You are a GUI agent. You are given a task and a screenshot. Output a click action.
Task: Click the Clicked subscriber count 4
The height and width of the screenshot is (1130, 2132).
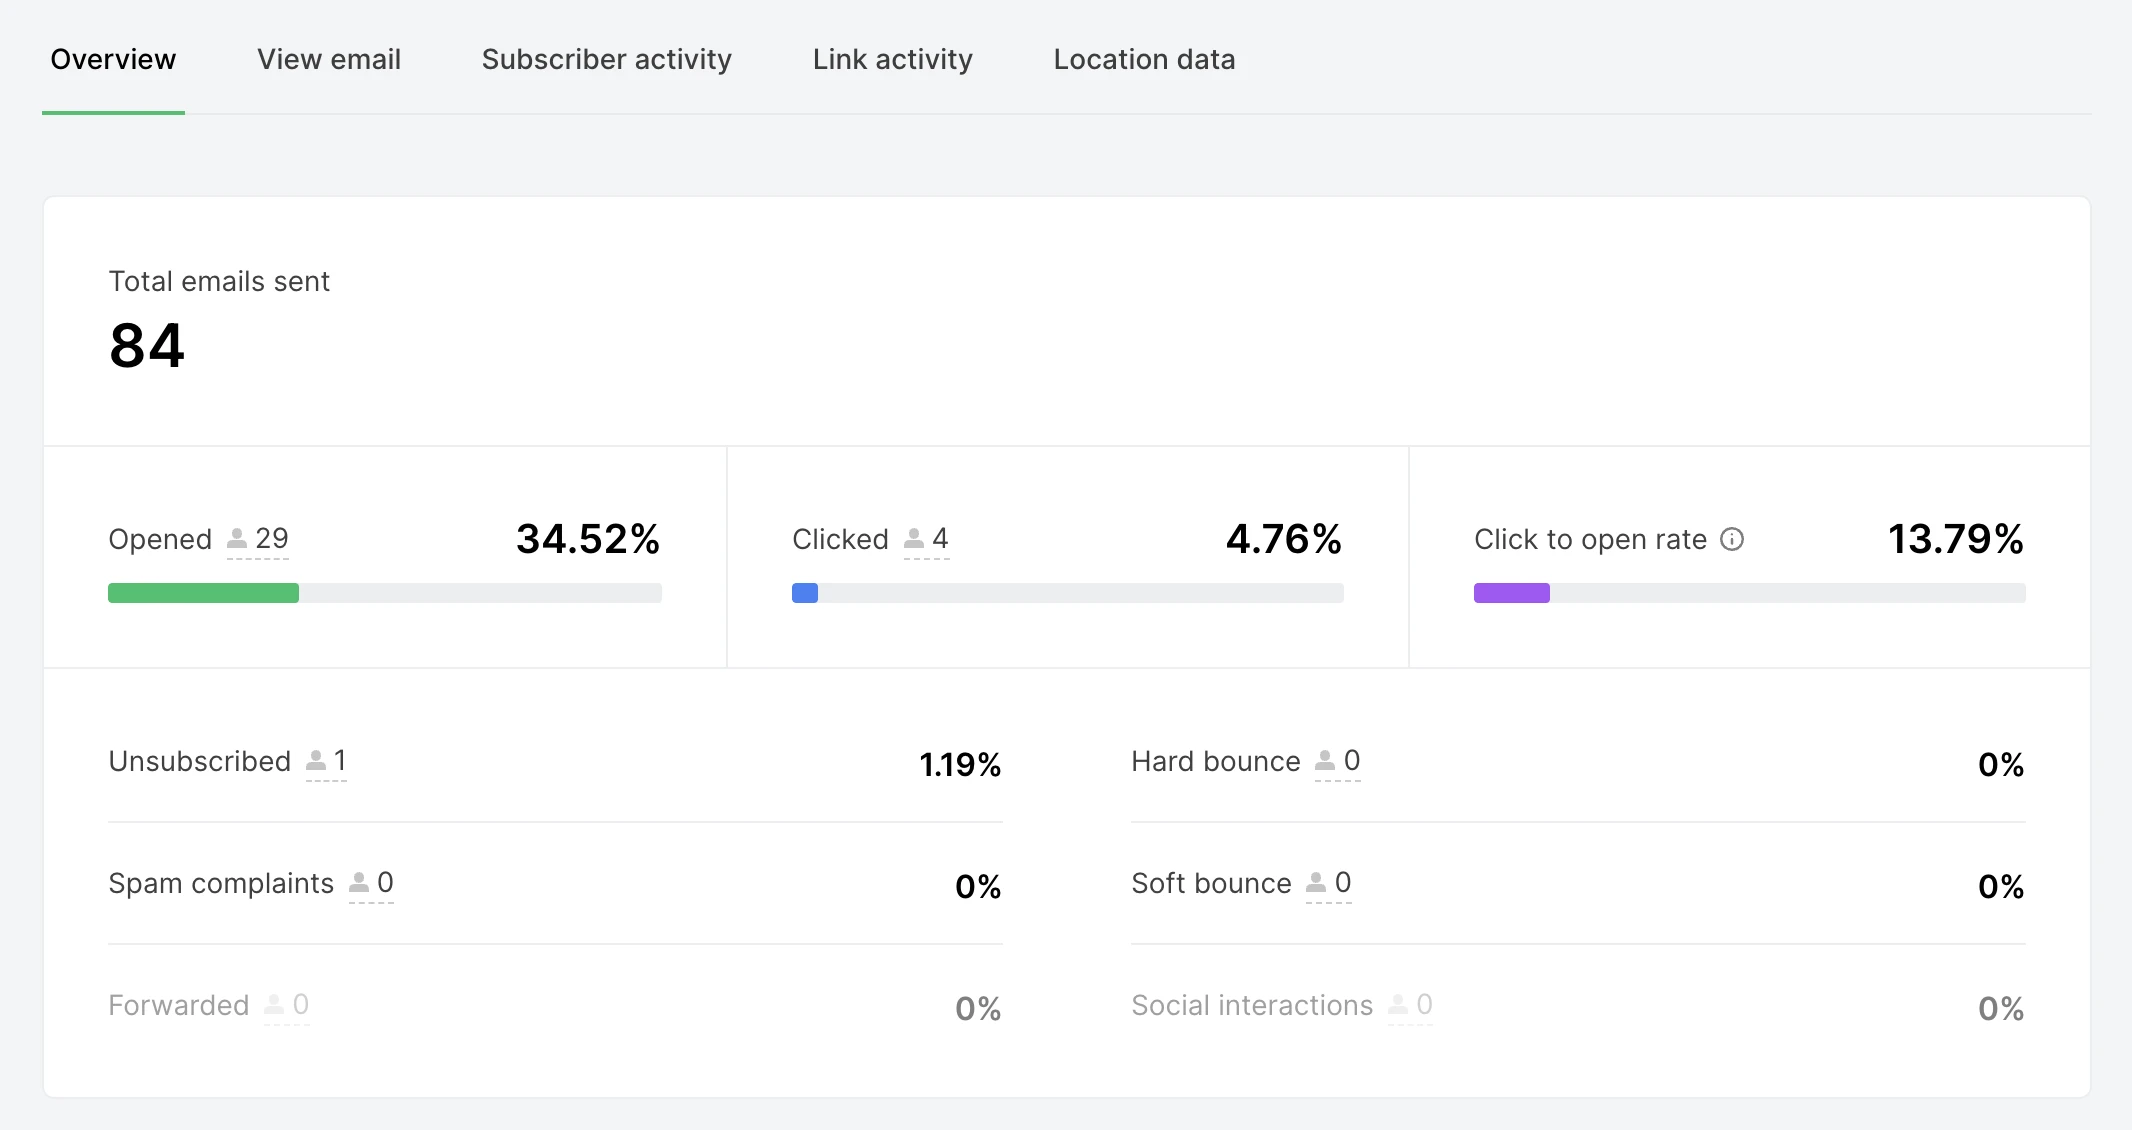point(940,539)
